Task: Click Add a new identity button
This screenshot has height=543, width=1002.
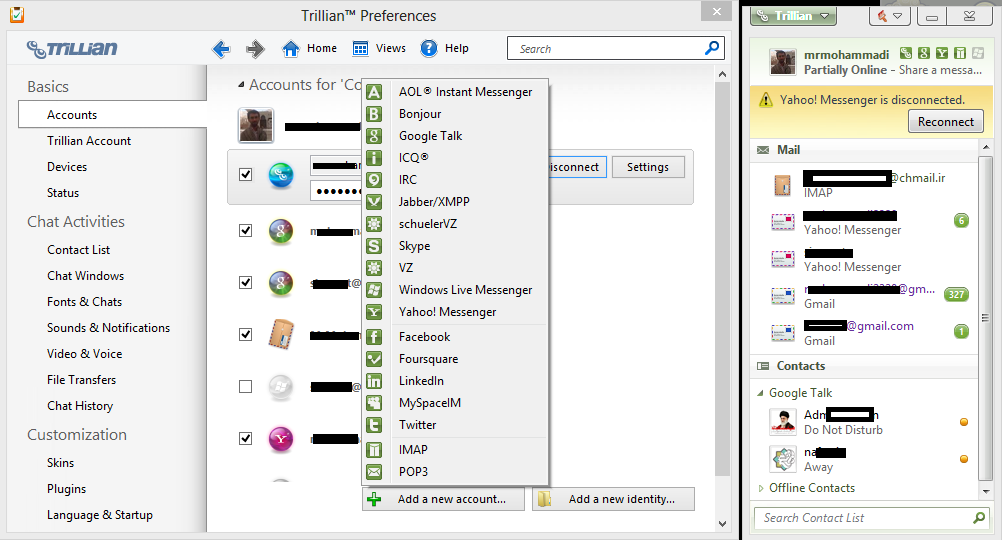Action: (x=613, y=500)
